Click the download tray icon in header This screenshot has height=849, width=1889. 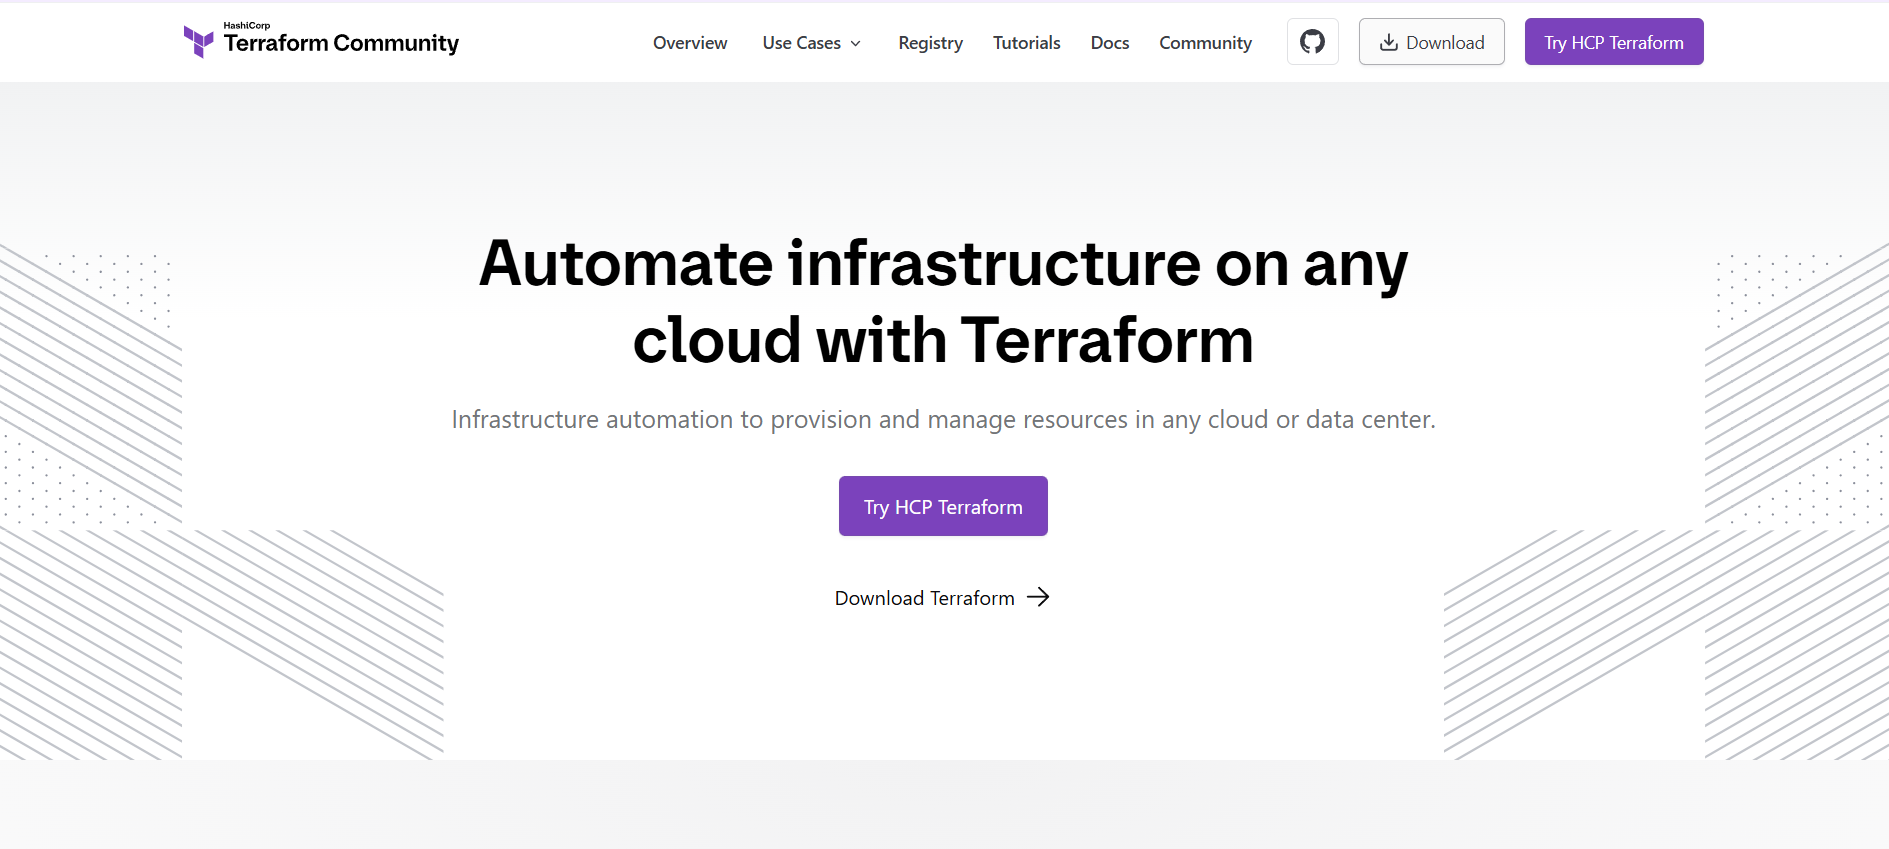tap(1388, 42)
